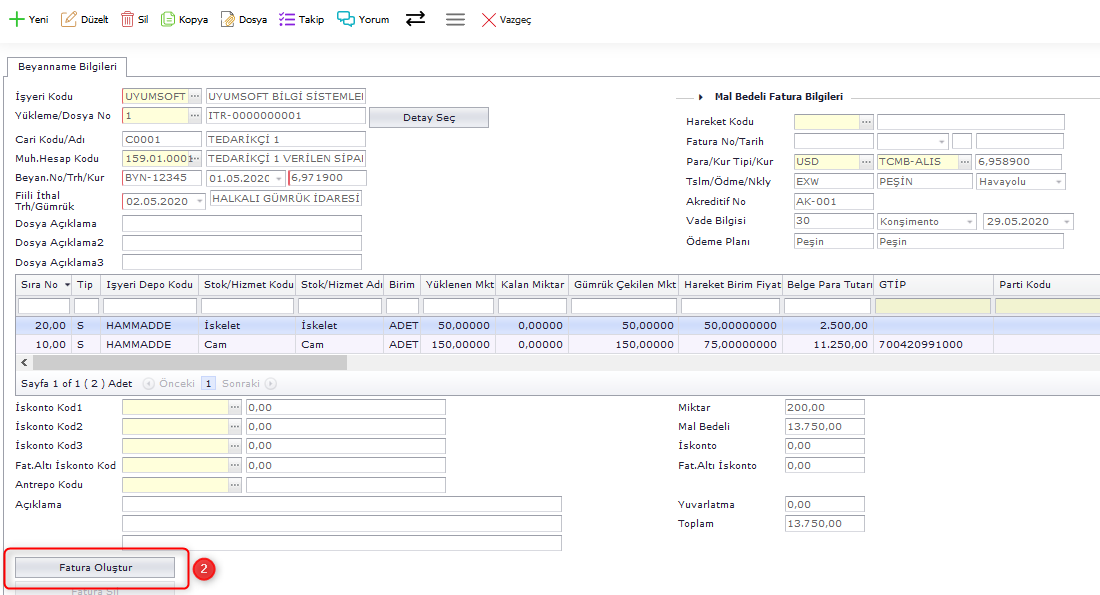Open the Konşimento dropdown
The image size is (1100, 595).
(969, 222)
